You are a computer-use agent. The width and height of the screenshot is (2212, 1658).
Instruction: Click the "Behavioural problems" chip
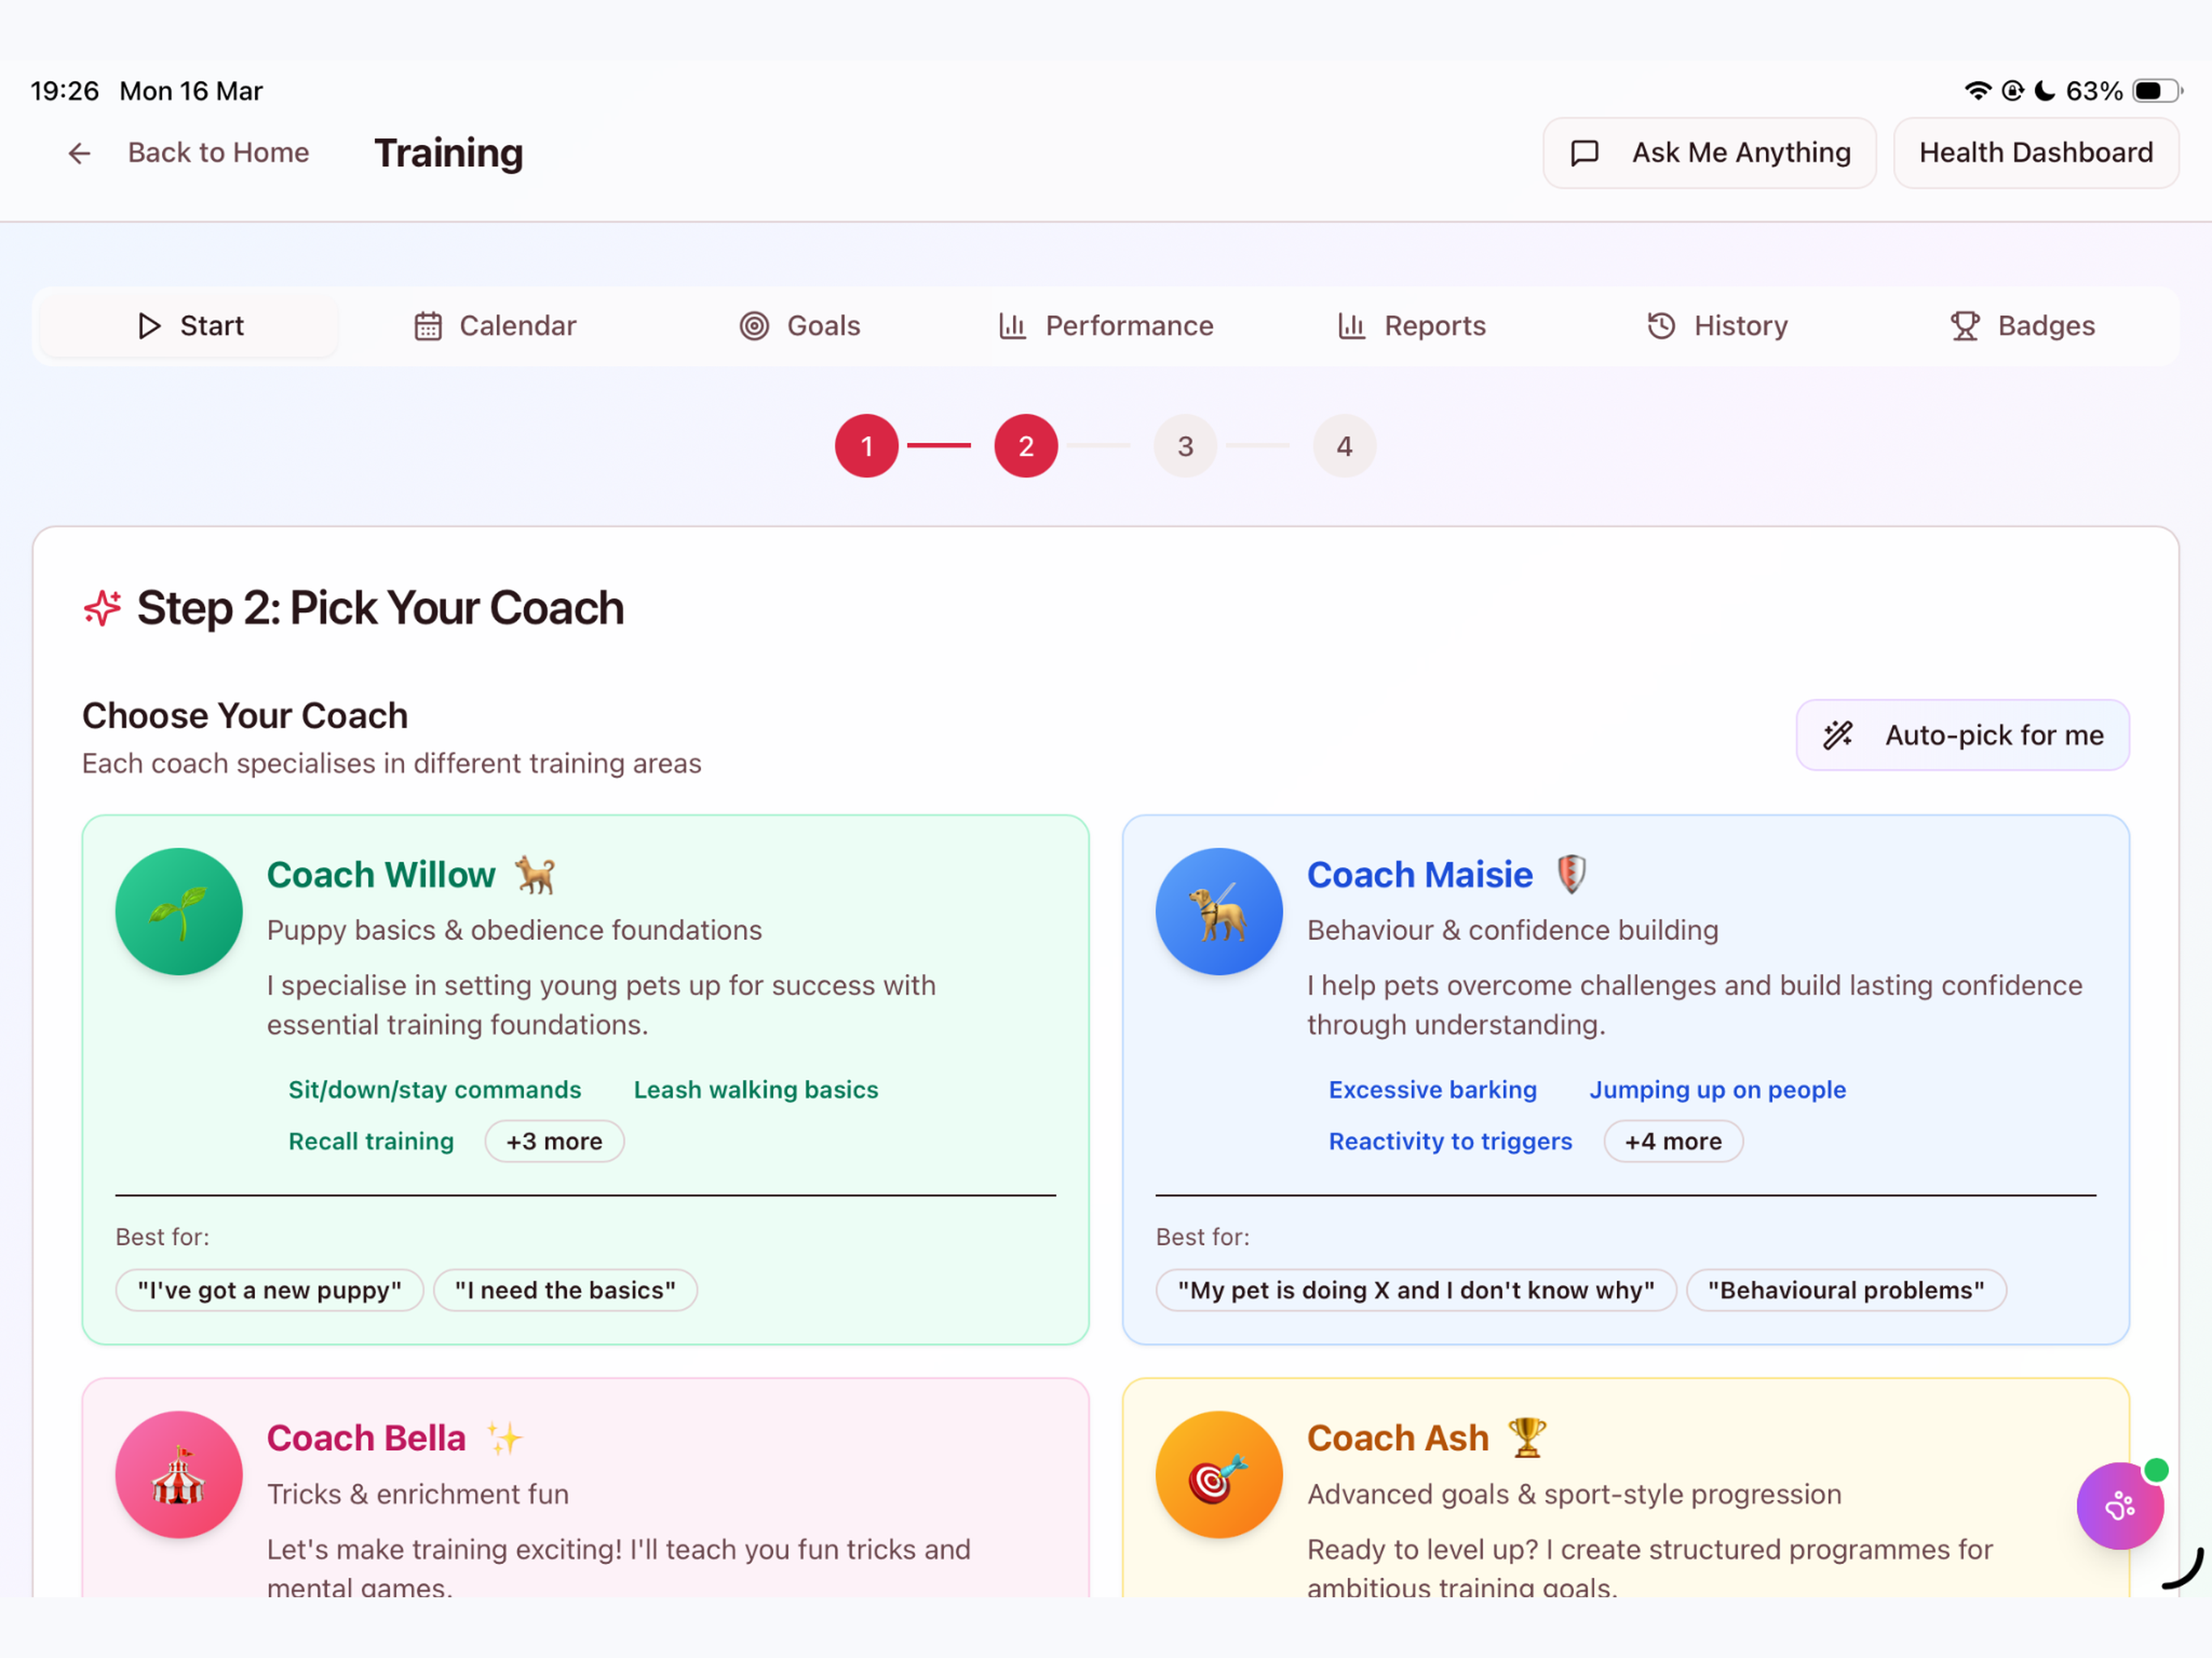pos(1845,1290)
